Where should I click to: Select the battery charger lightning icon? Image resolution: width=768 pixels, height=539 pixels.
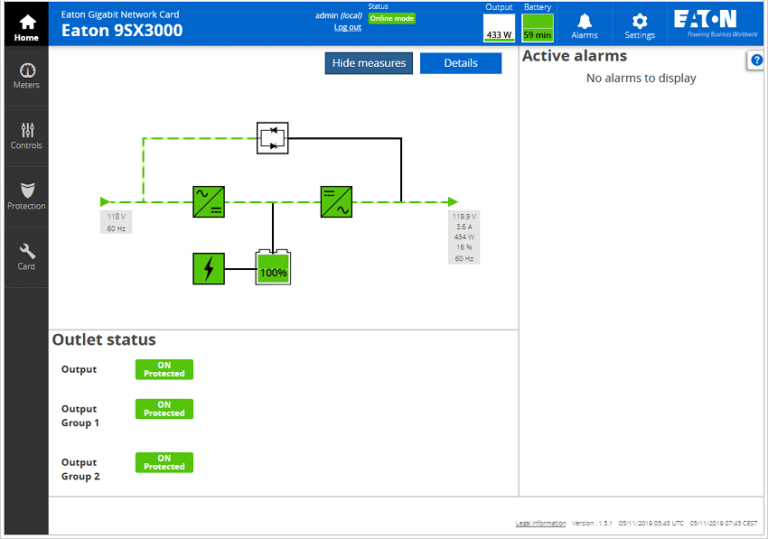tap(209, 269)
